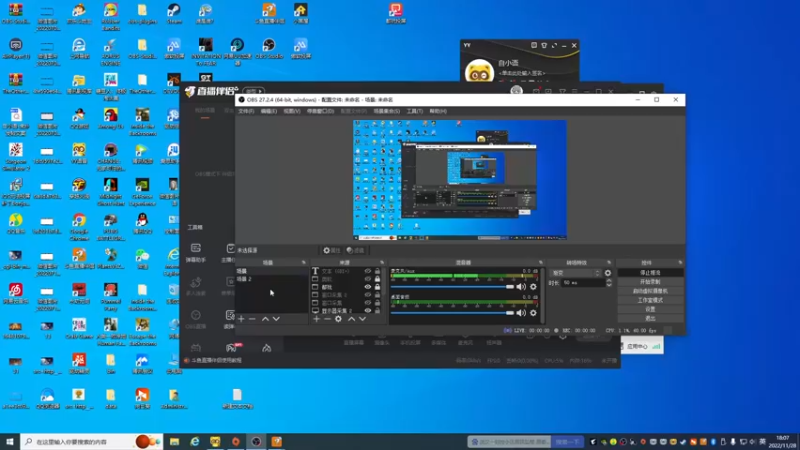Move the source down in Sources panel

[x=362, y=319]
